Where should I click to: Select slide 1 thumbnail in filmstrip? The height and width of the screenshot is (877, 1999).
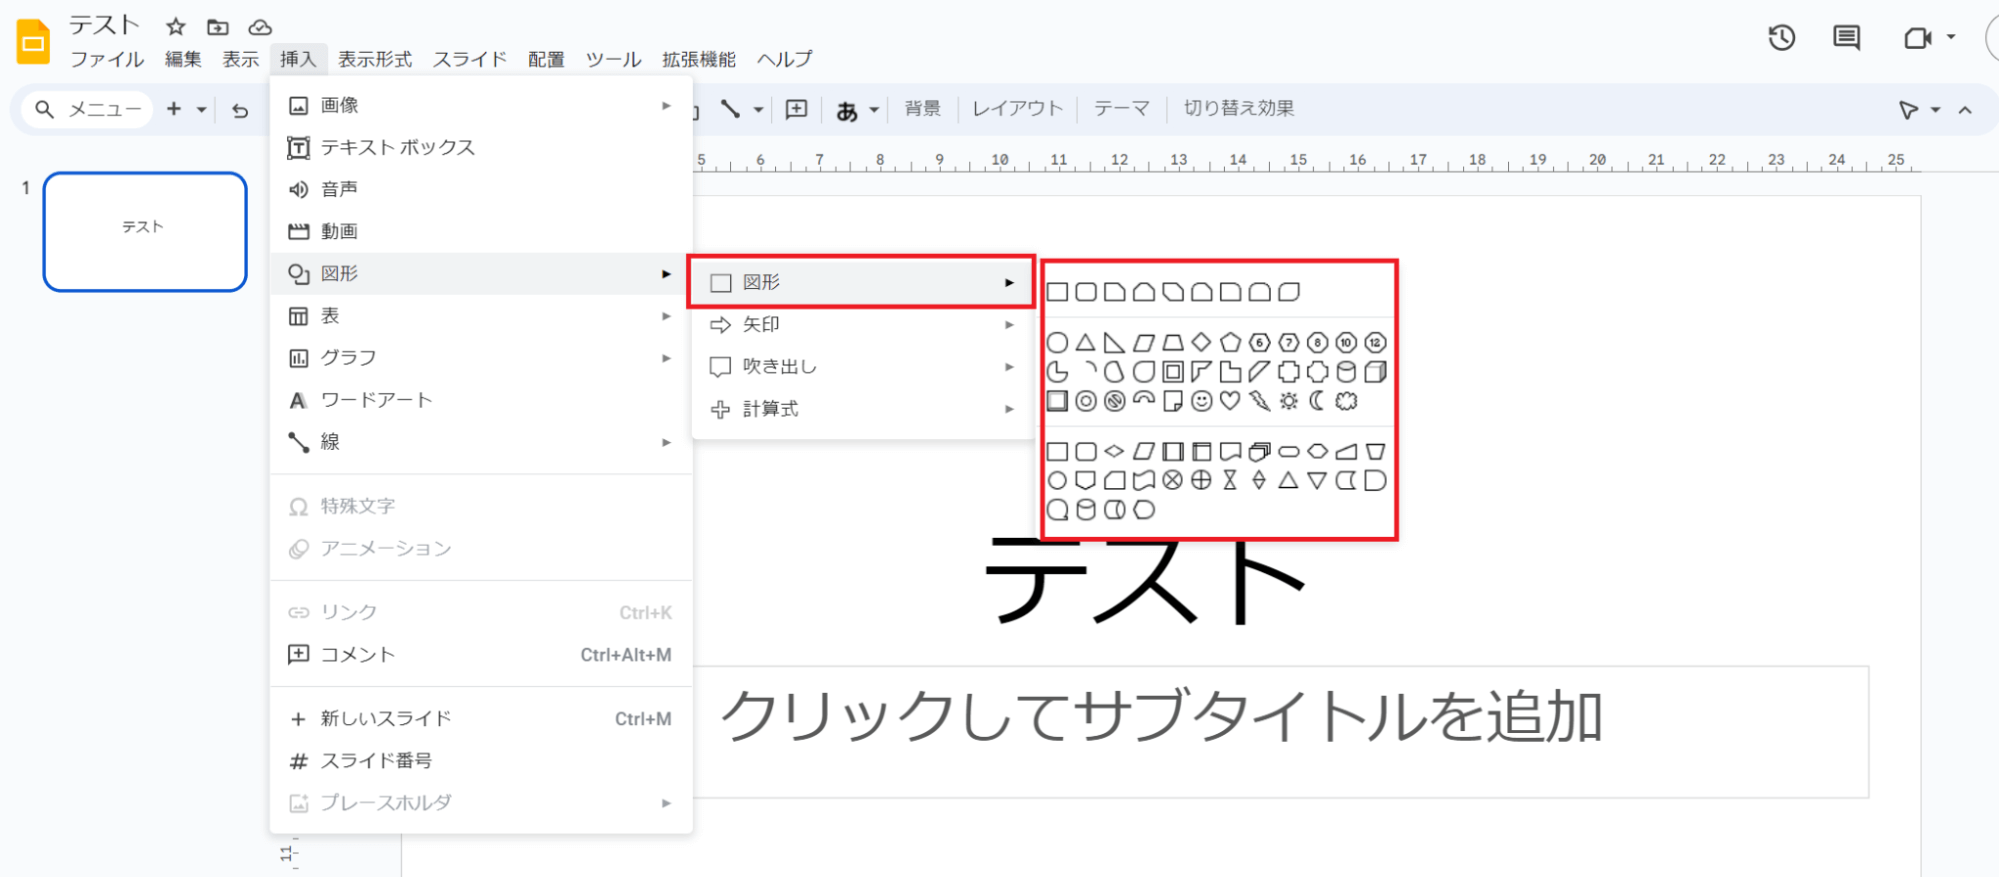tap(145, 231)
